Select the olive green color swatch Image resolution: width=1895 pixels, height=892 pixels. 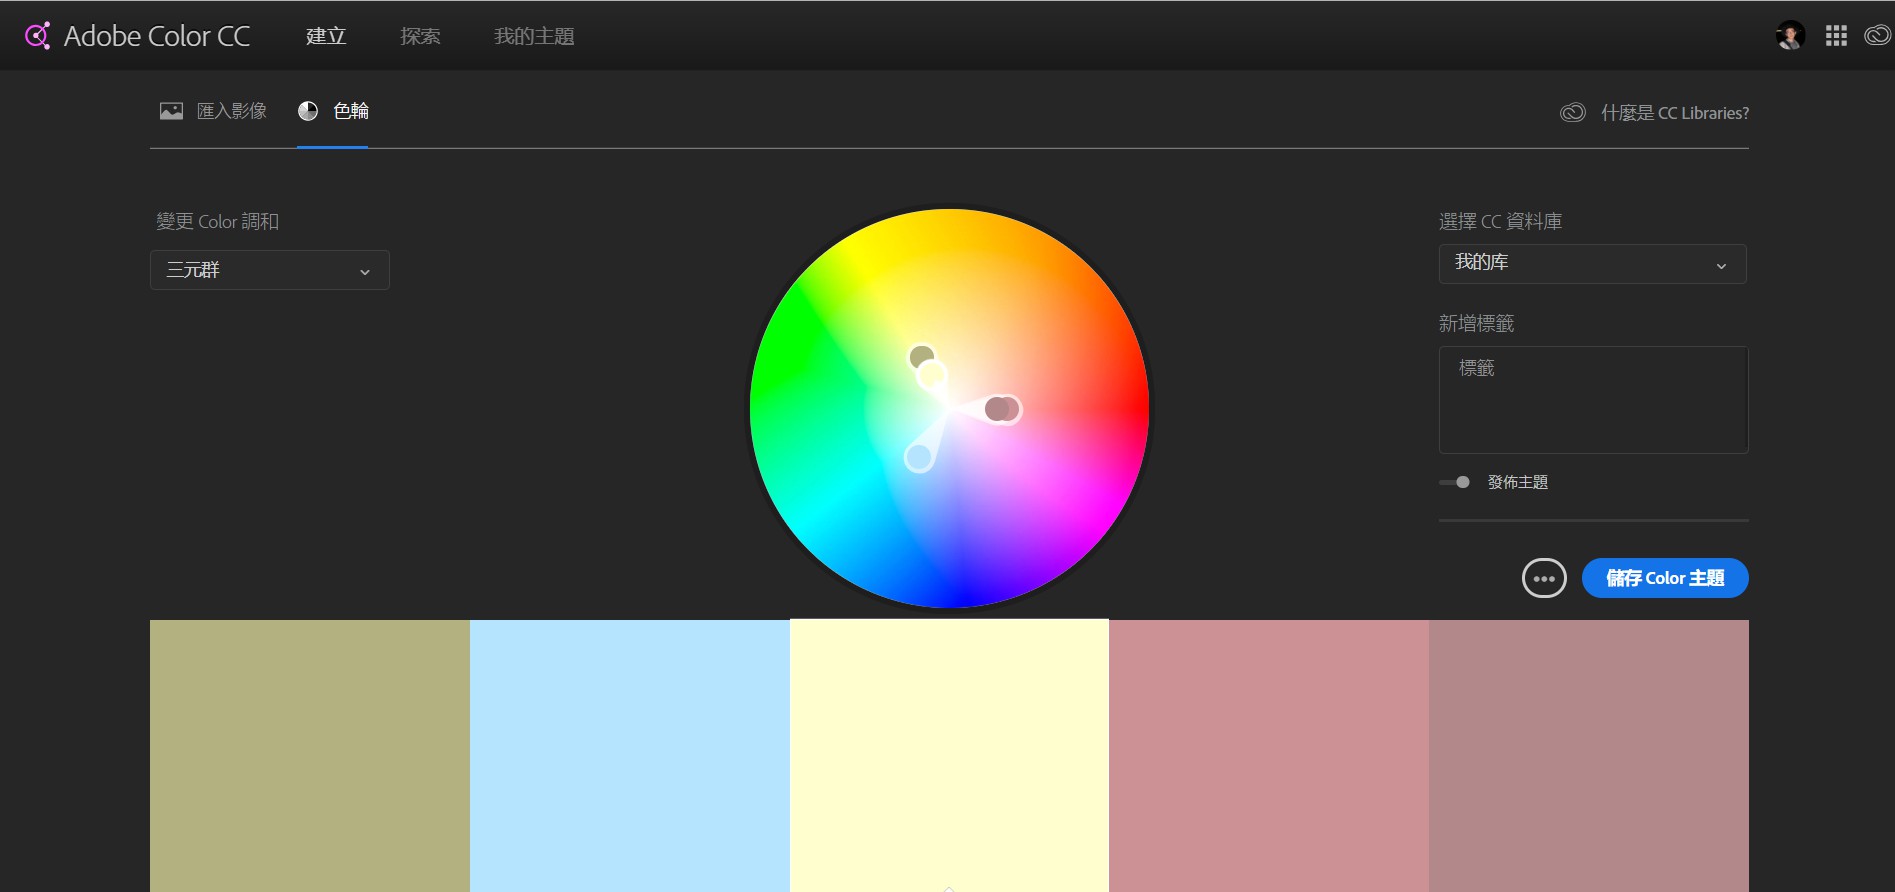coord(310,756)
